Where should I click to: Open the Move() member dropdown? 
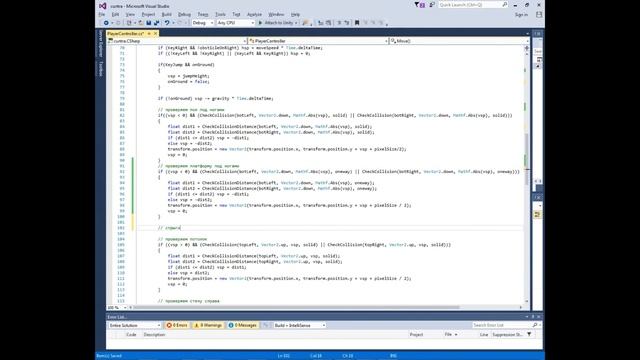point(459,41)
